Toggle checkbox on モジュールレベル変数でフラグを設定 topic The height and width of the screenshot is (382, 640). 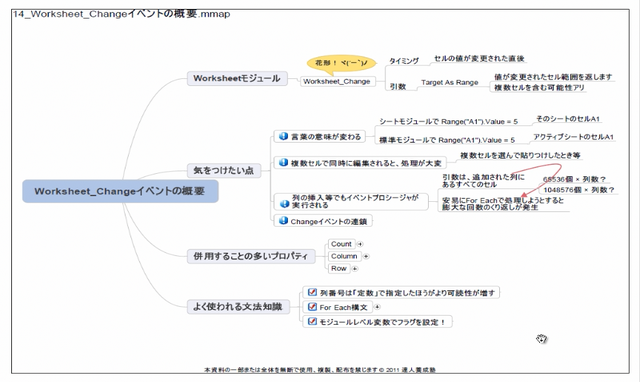coord(312,321)
